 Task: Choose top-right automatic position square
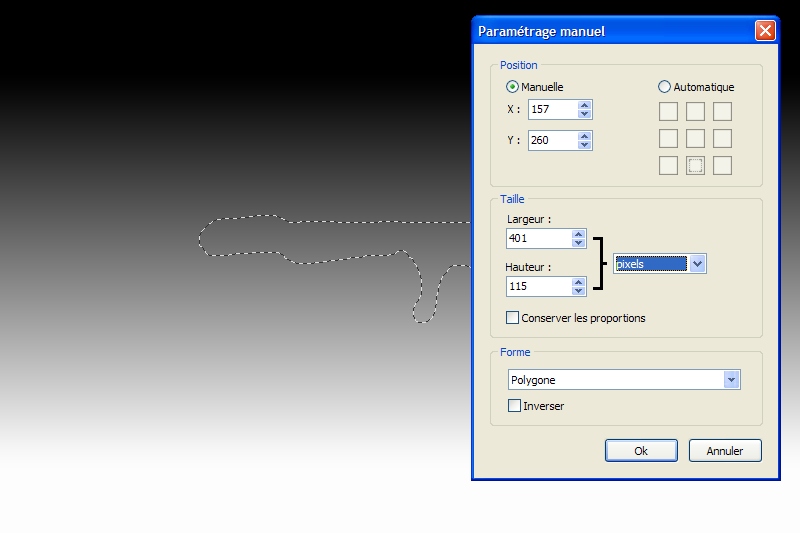722,112
